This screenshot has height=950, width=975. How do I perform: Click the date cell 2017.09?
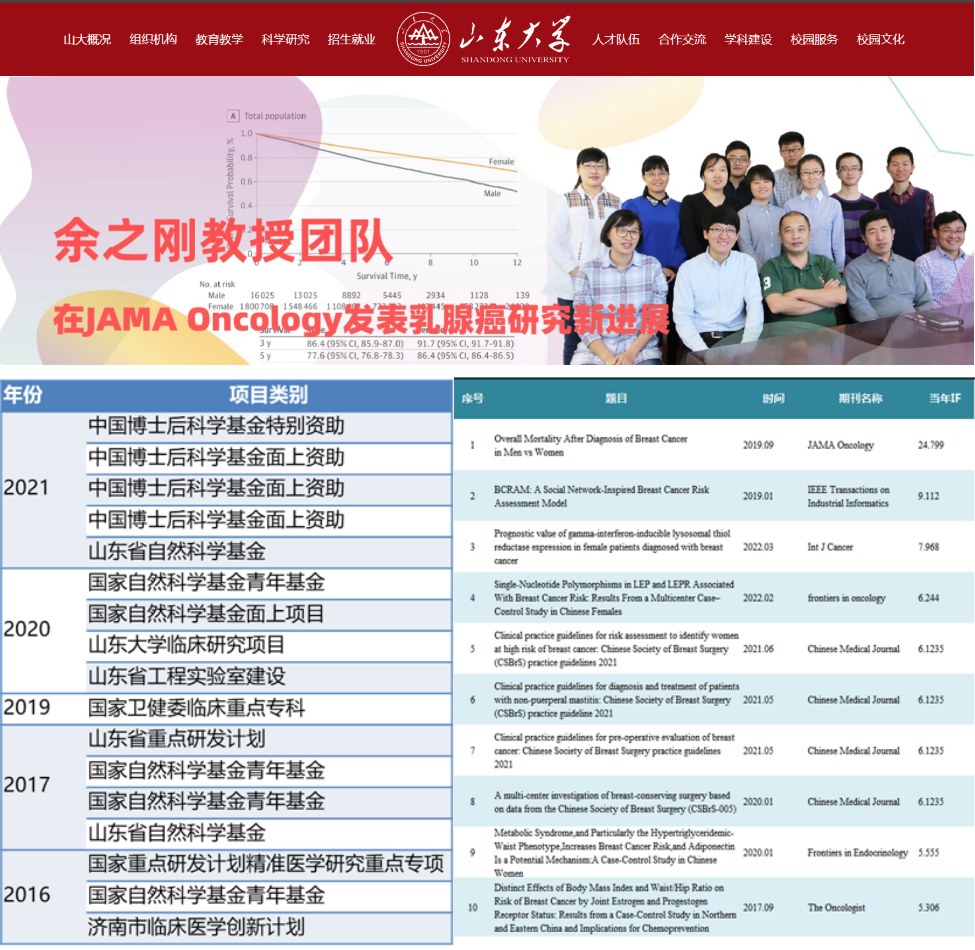(x=758, y=908)
